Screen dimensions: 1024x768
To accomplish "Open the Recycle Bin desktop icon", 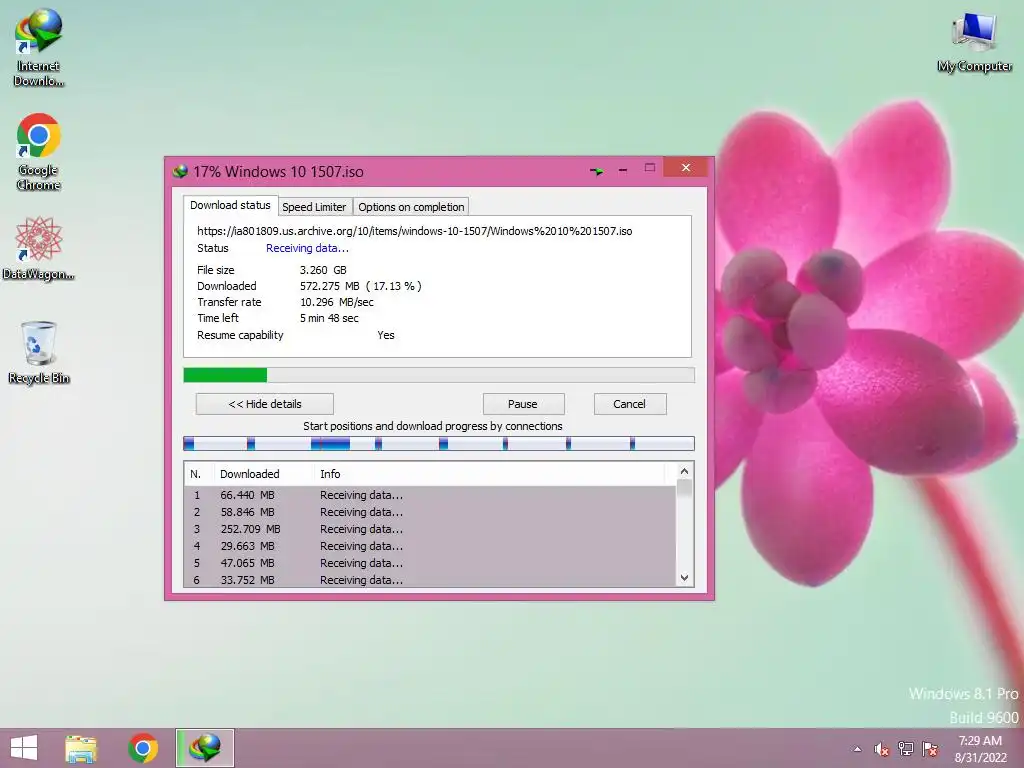I will click(x=39, y=353).
